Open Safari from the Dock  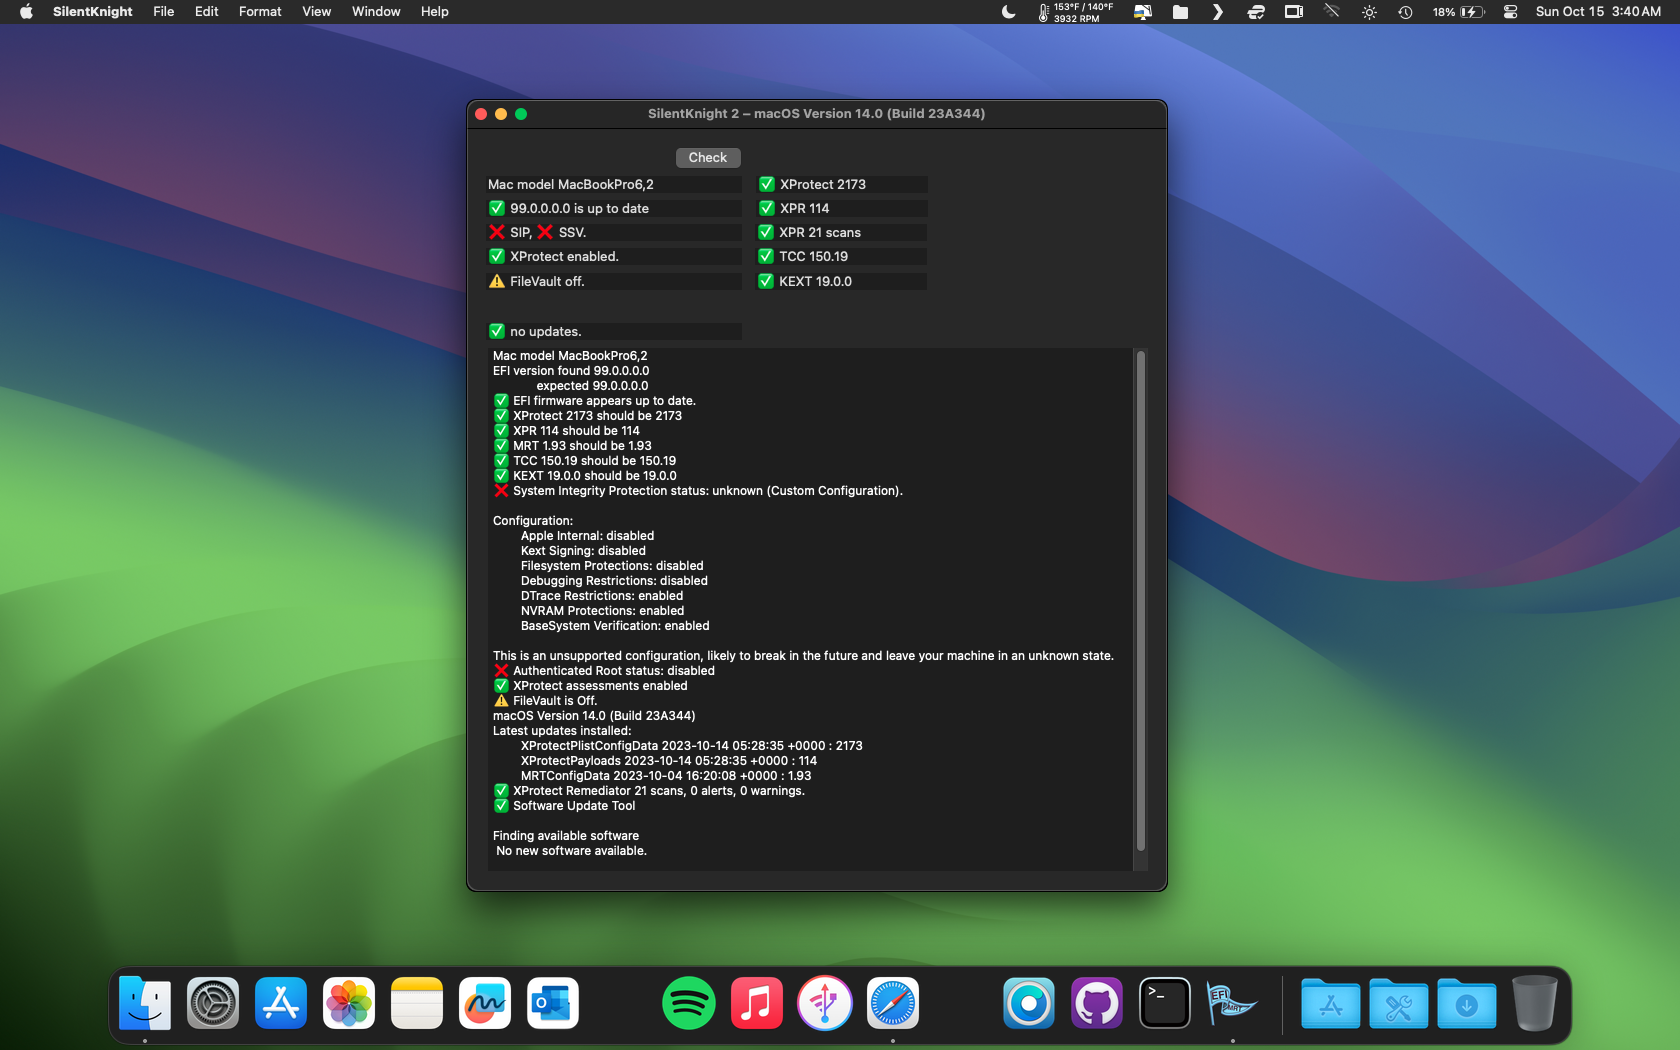(x=893, y=1003)
